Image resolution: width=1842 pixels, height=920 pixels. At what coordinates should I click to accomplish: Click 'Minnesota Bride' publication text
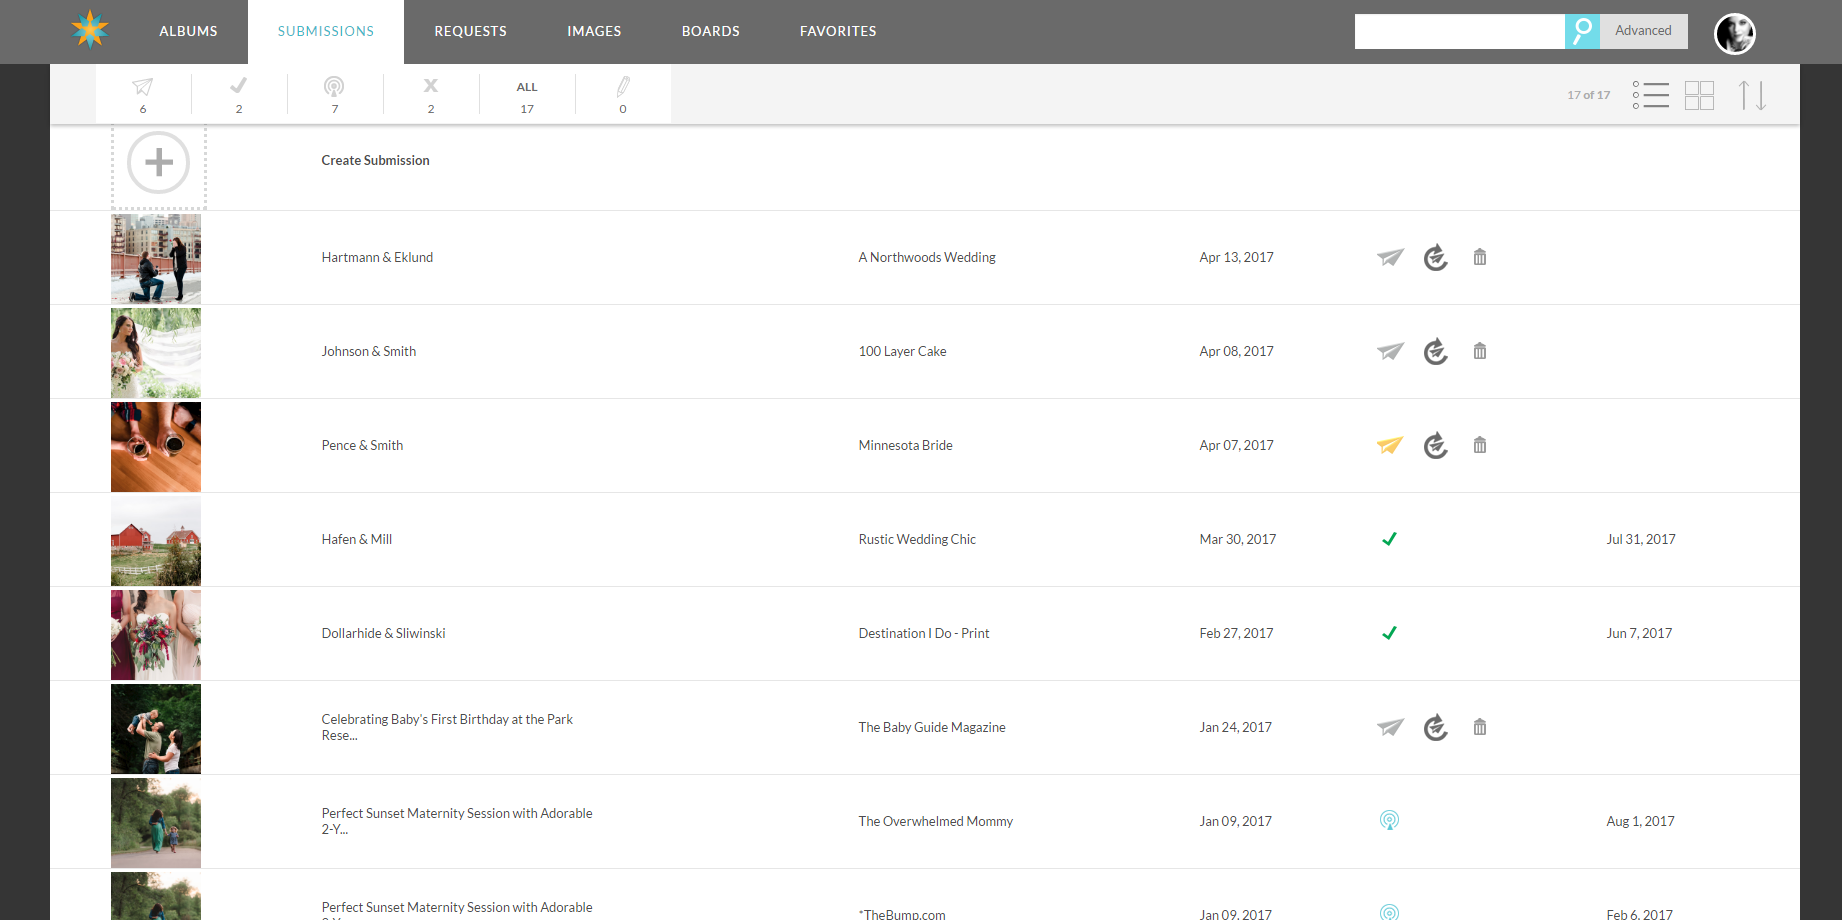click(x=905, y=445)
